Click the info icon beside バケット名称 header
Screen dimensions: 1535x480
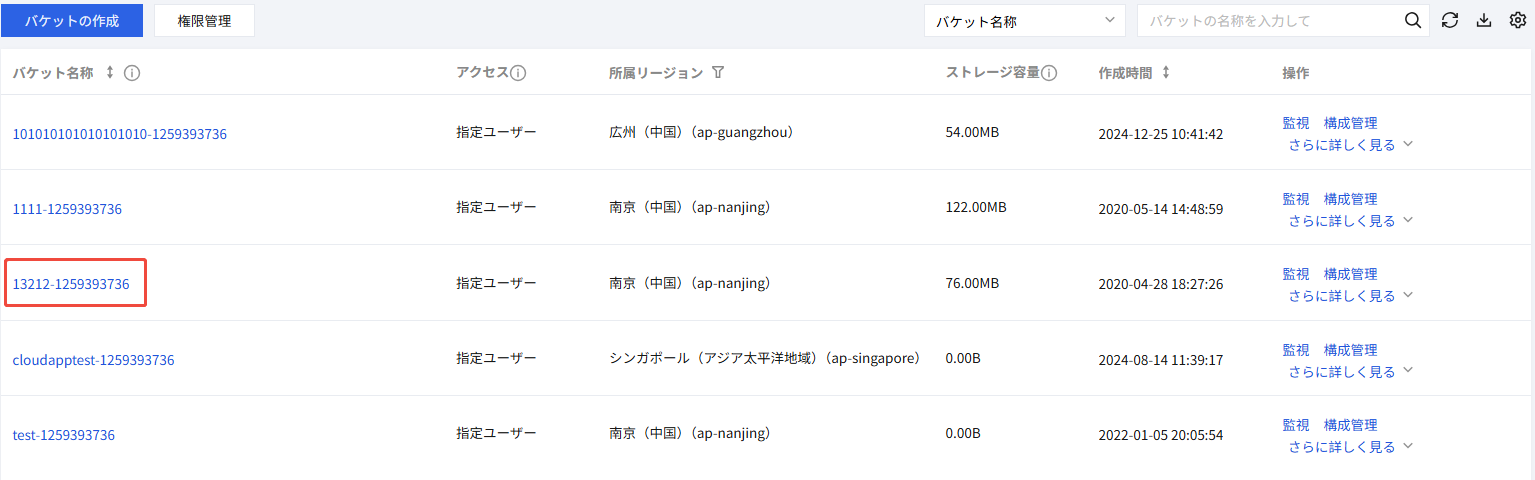point(131,73)
